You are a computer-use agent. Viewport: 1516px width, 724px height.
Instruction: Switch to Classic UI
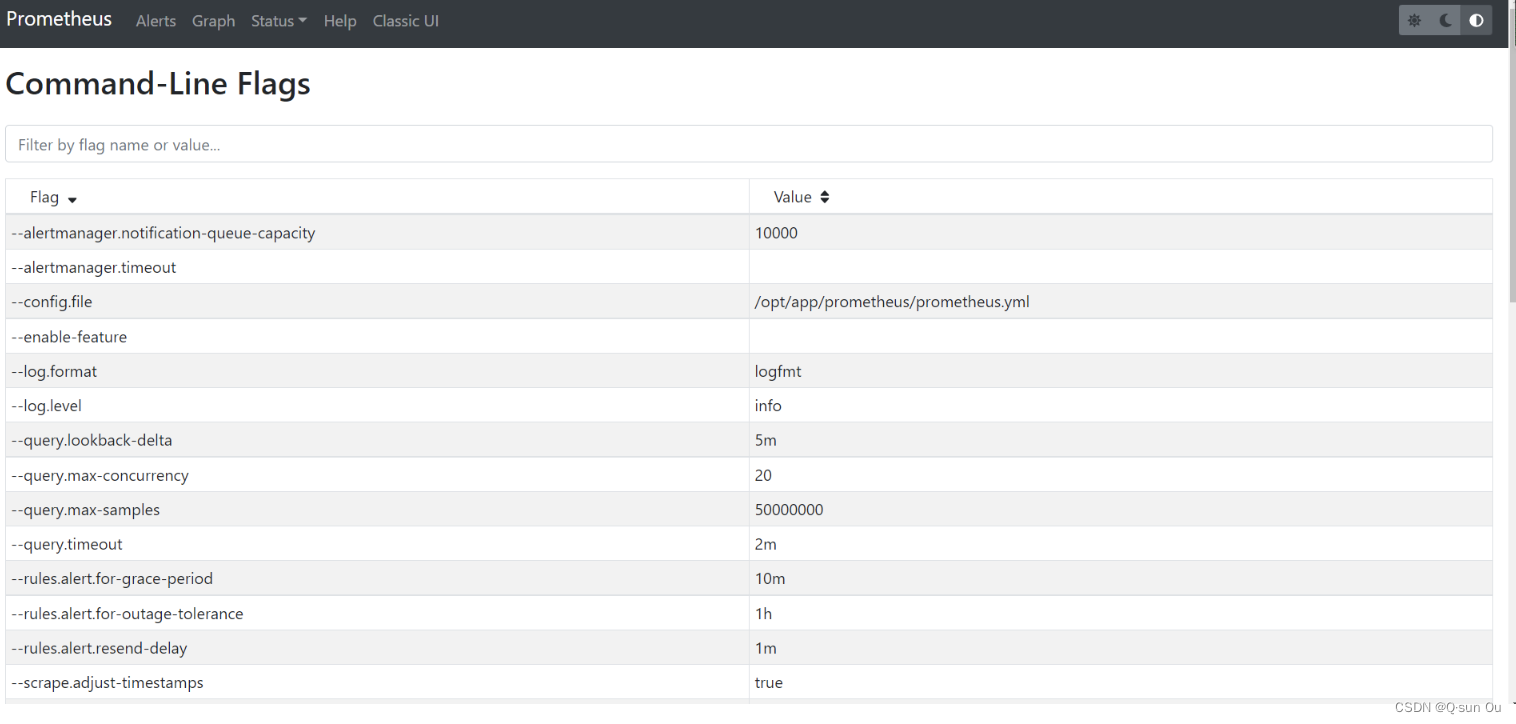(x=406, y=21)
